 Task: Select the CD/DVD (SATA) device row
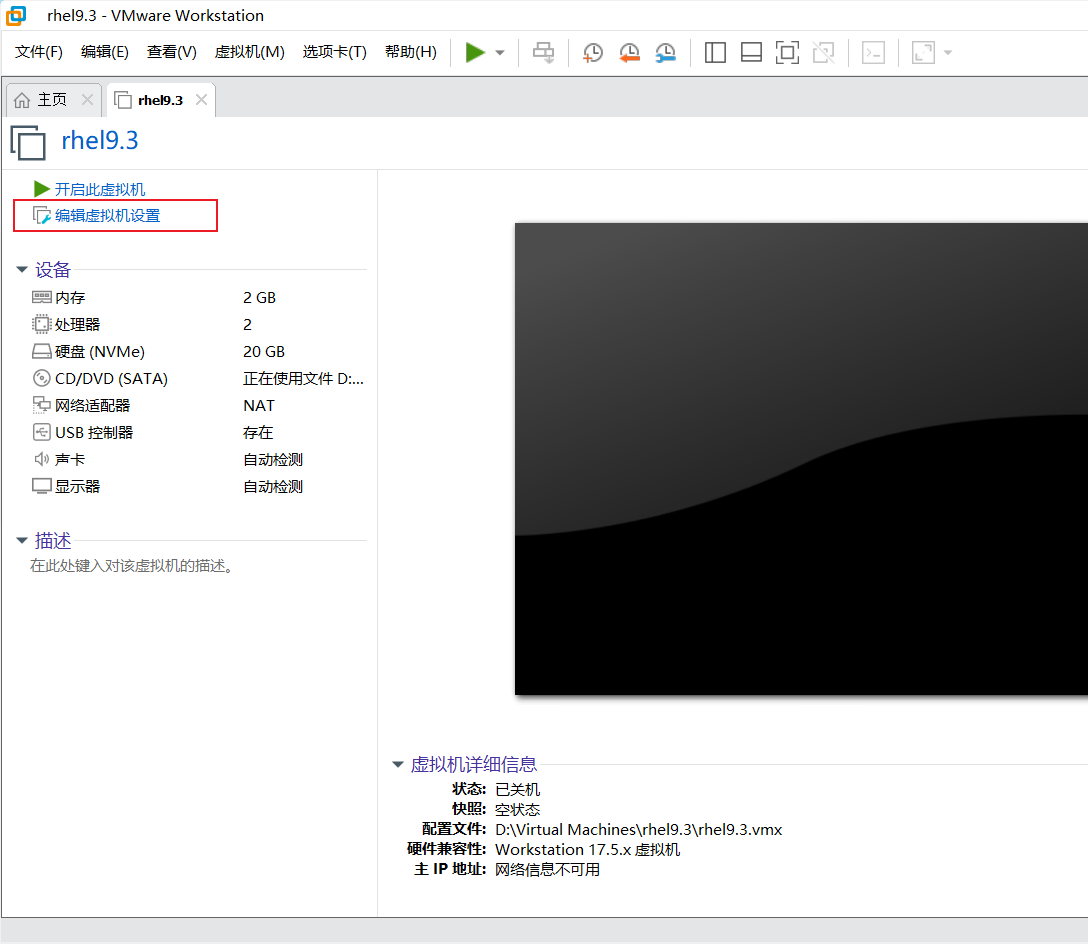(x=197, y=379)
